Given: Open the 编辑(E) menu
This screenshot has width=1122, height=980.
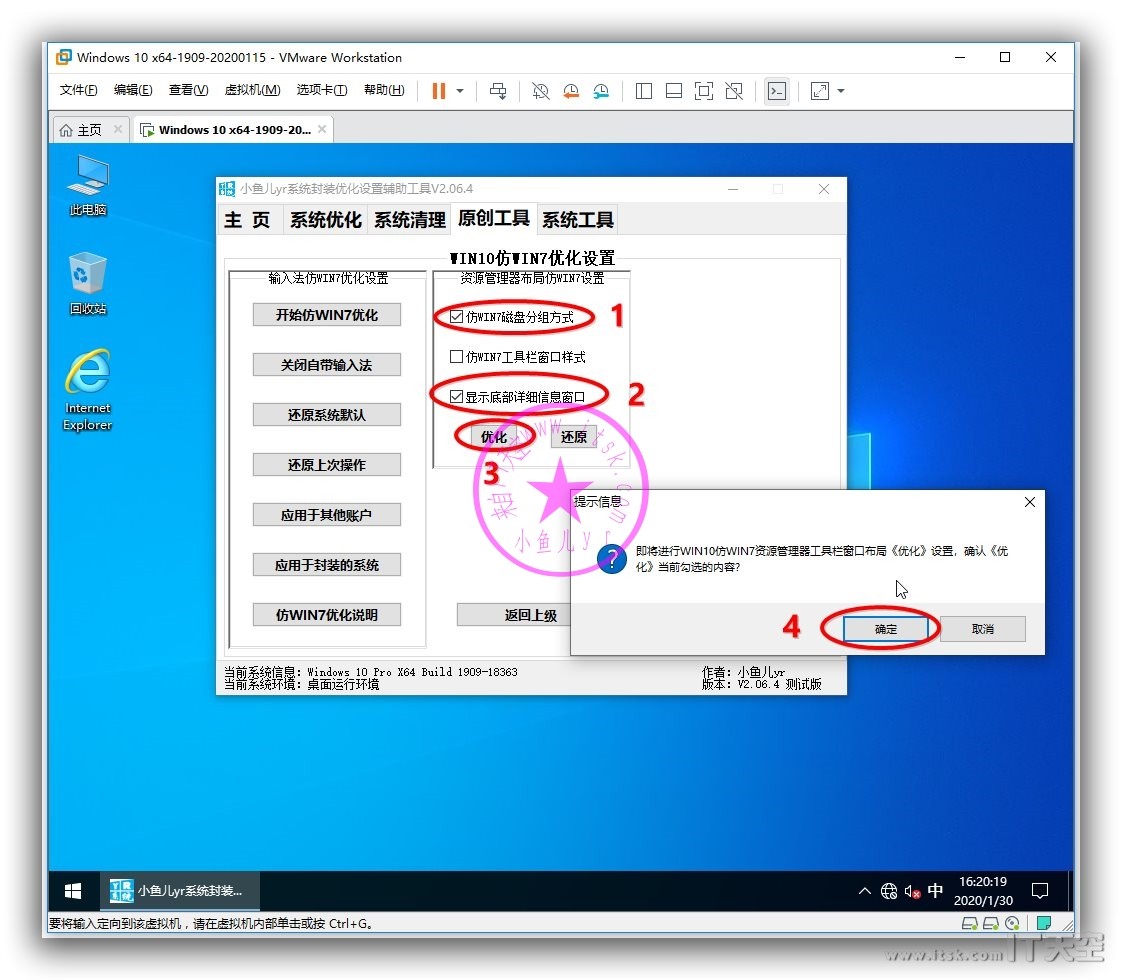Looking at the screenshot, I should point(133,90).
